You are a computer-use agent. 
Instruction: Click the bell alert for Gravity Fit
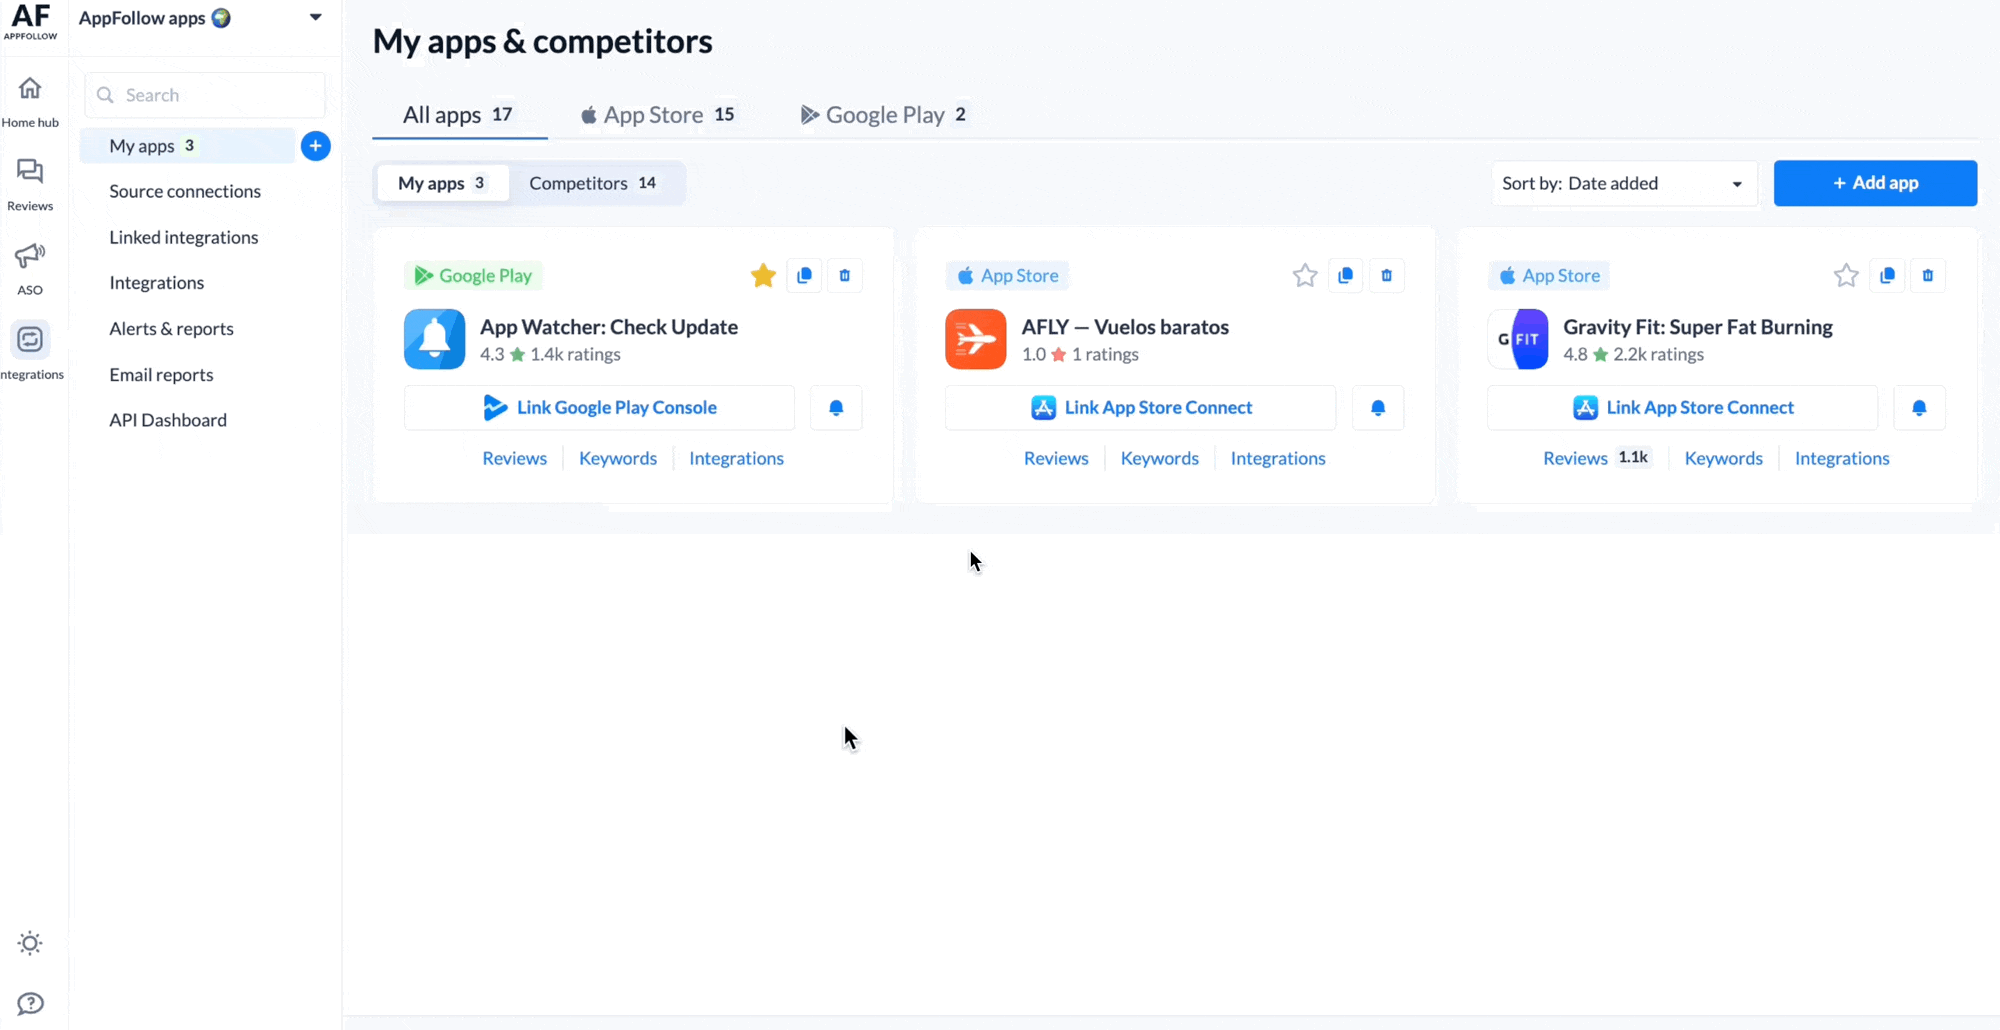pyautogui.click(x=1919, y=408)
